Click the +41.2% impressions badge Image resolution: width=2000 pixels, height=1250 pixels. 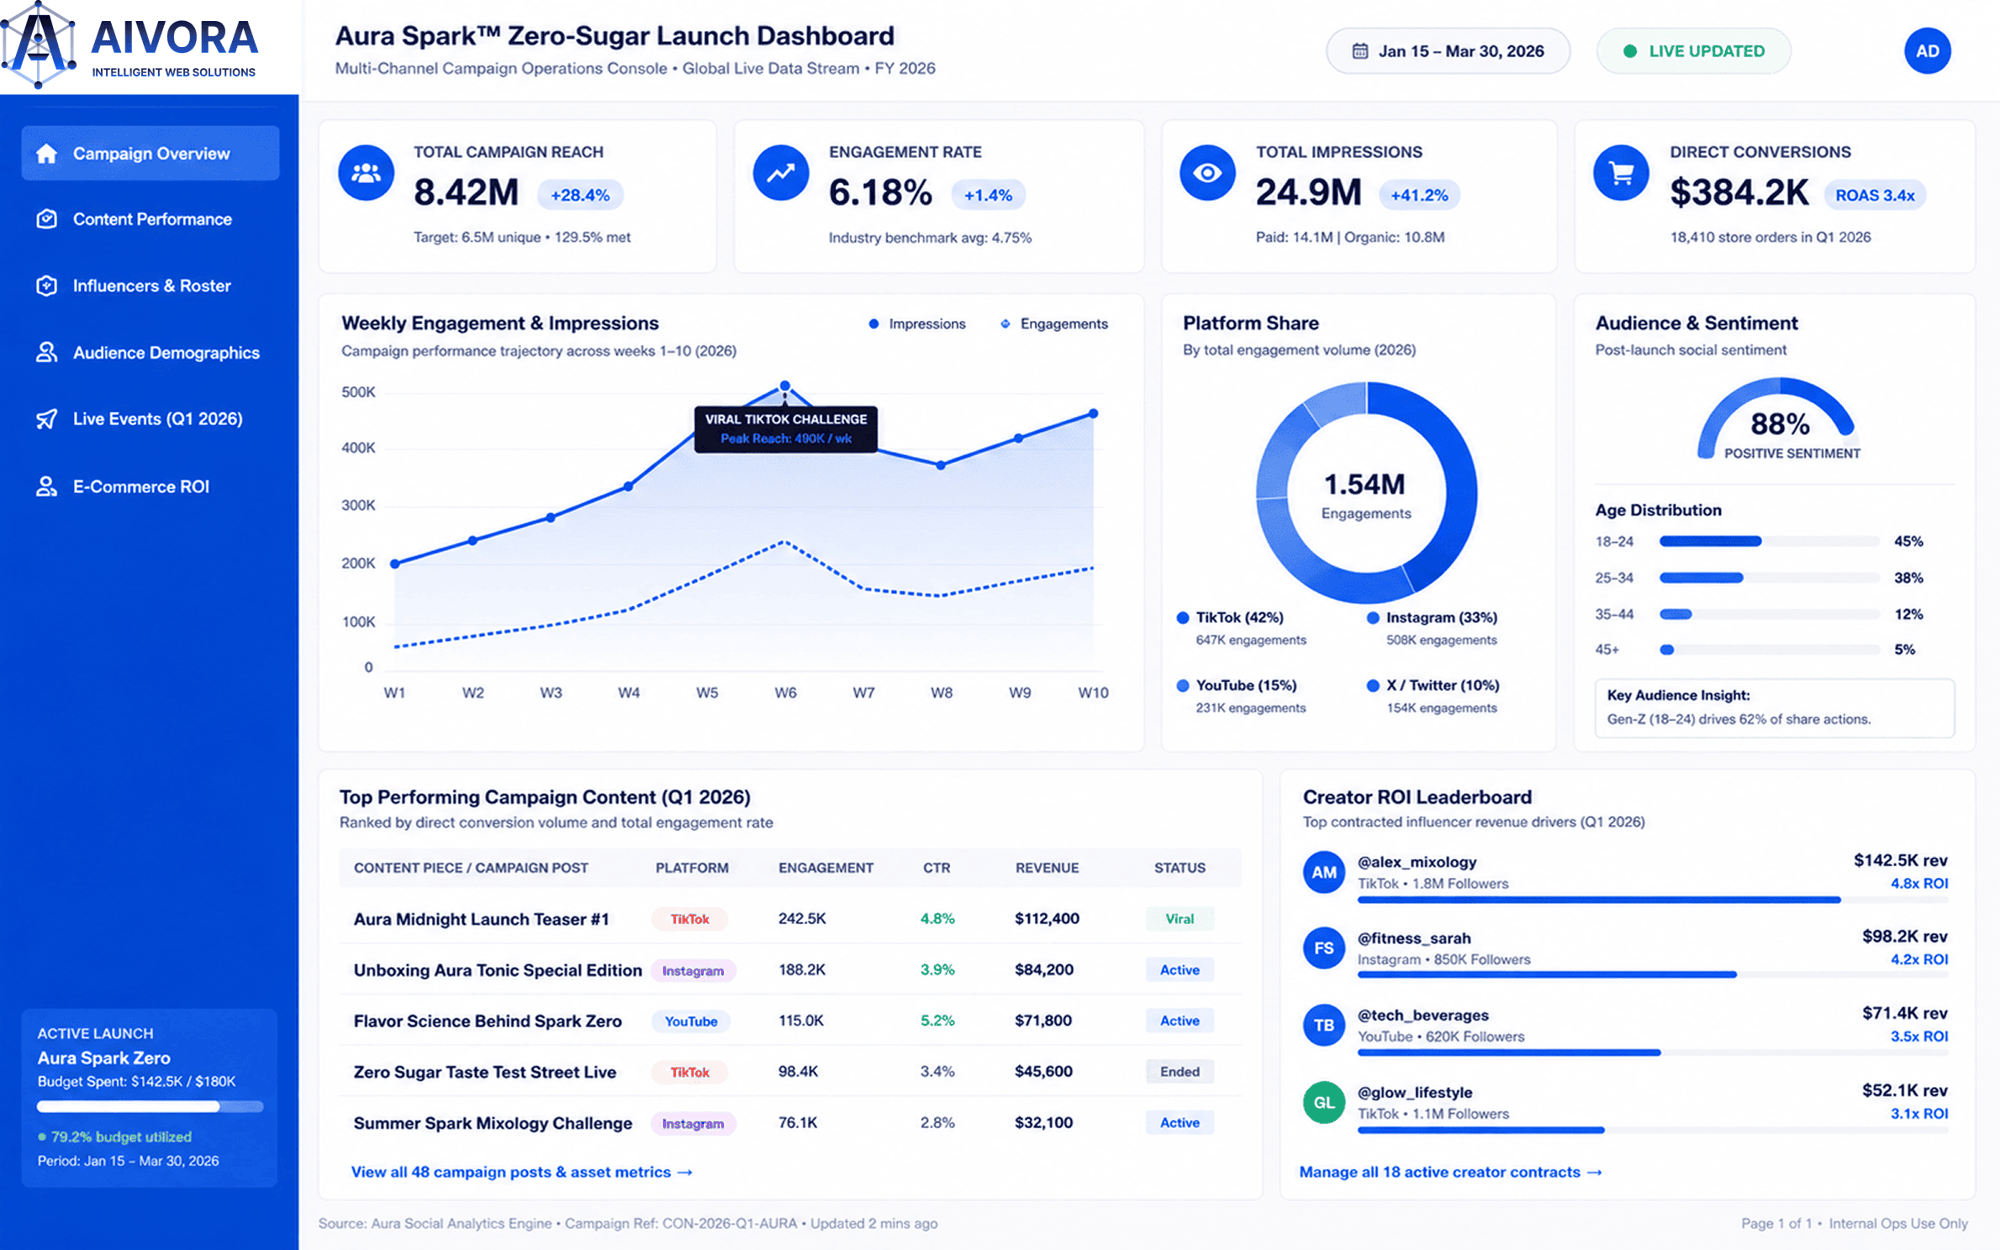[1419, 195]
